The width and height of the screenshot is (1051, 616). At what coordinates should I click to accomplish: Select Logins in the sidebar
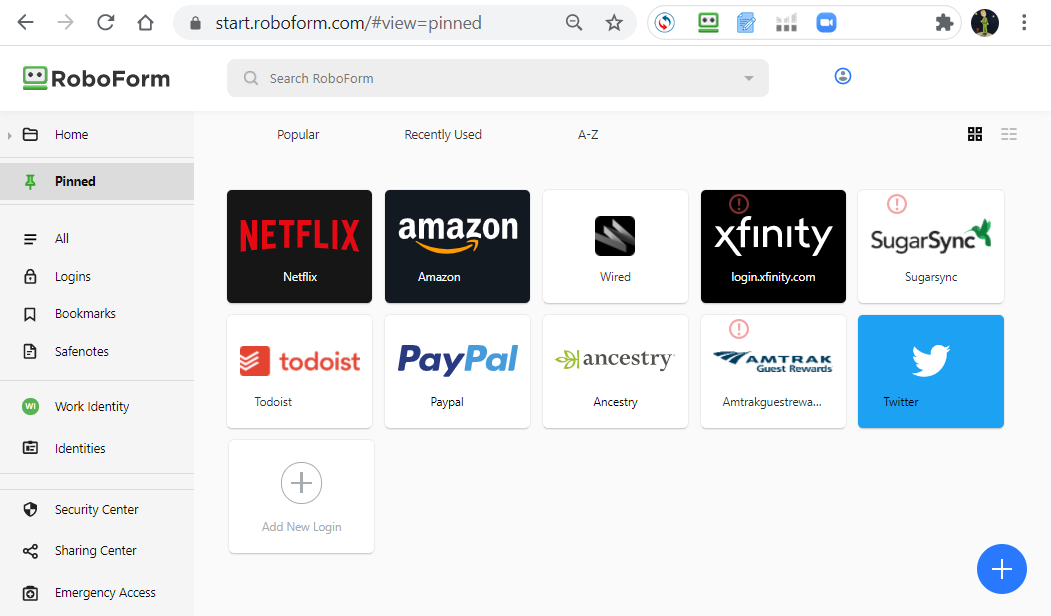(x=73, y=276)
